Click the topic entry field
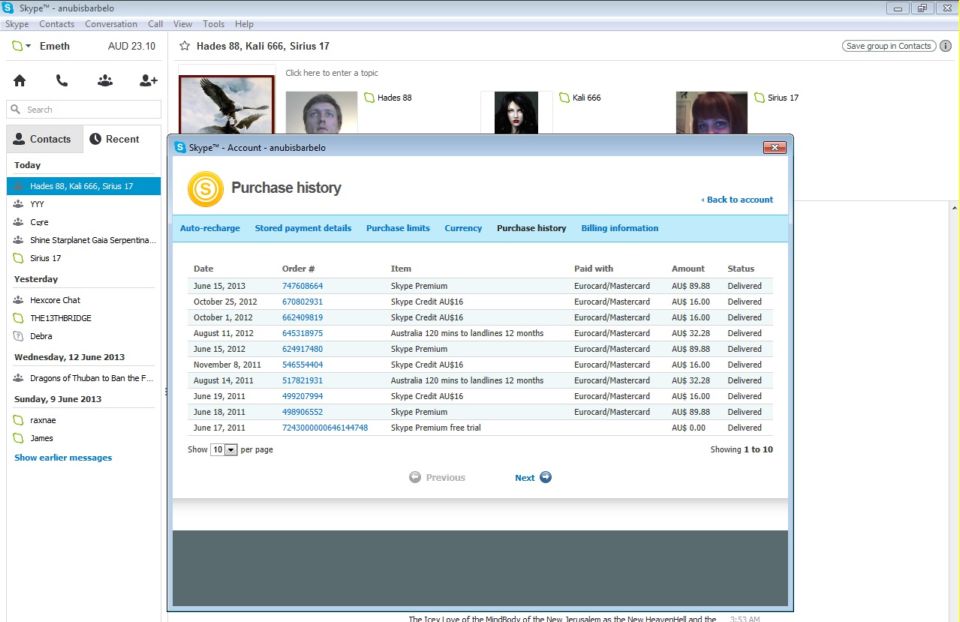This screenshot has height=622, width=960. tap(331, 73)
